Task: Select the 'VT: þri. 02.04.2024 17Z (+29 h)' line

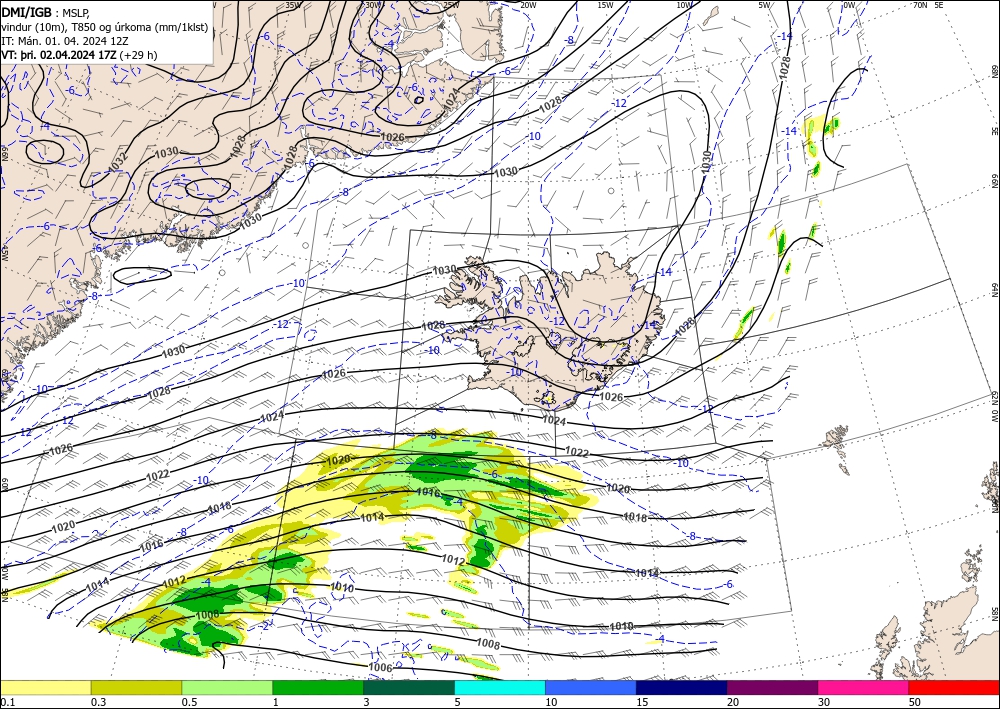Action: tap(79, 55)
